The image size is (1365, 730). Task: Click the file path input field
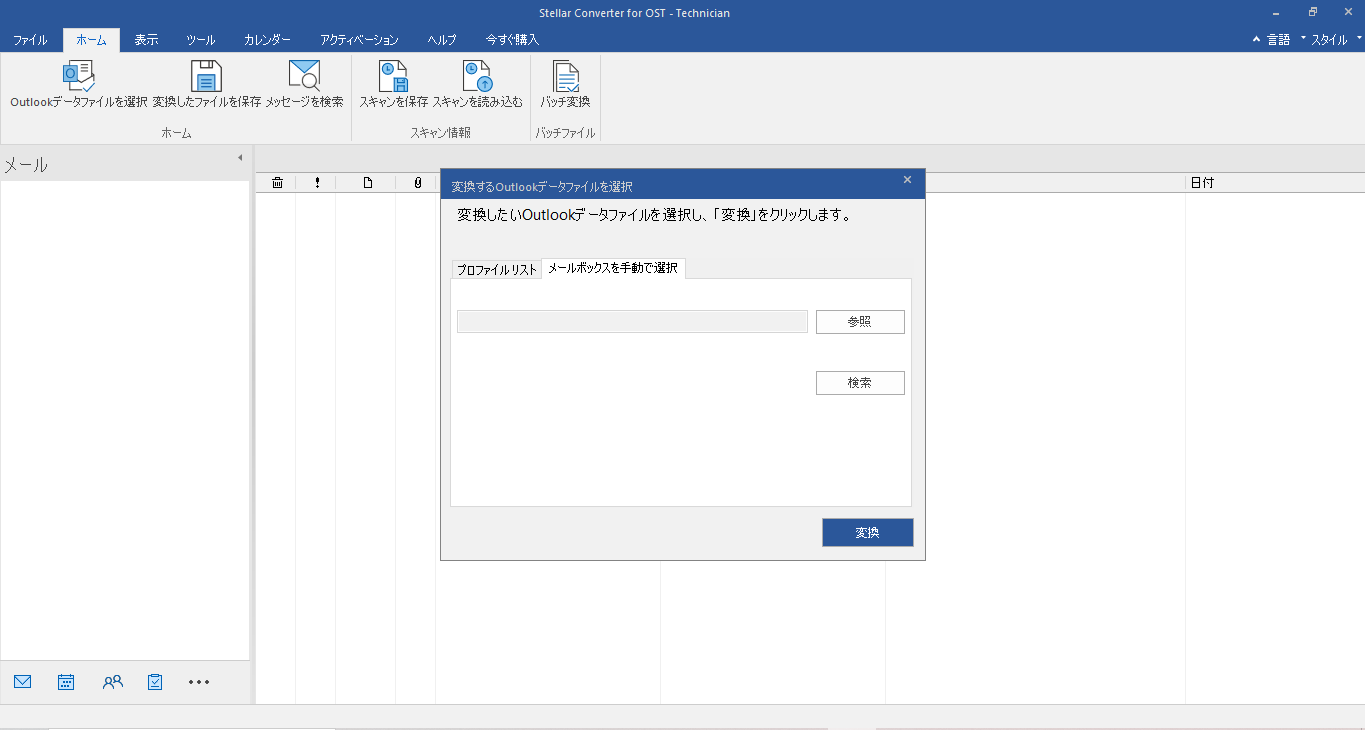click(632, 321)
